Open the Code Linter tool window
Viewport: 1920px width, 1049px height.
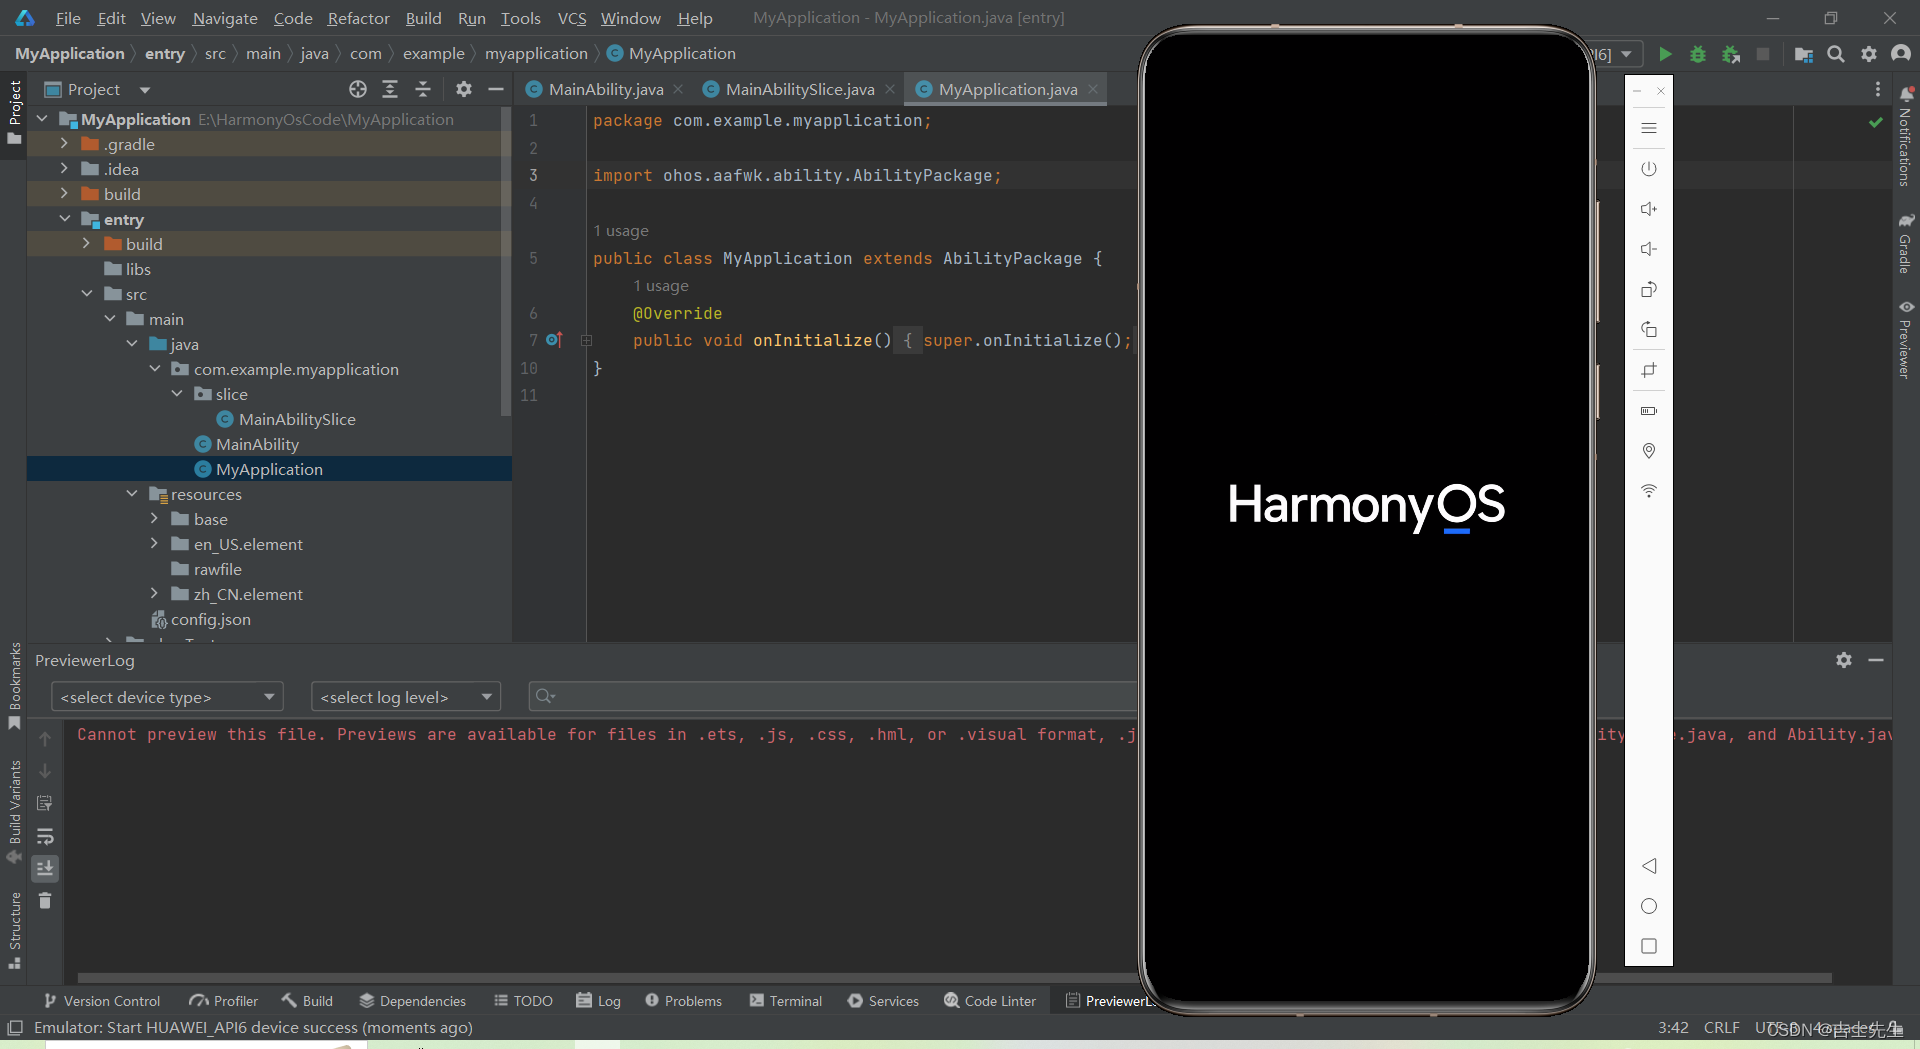tap(990, 1001)
